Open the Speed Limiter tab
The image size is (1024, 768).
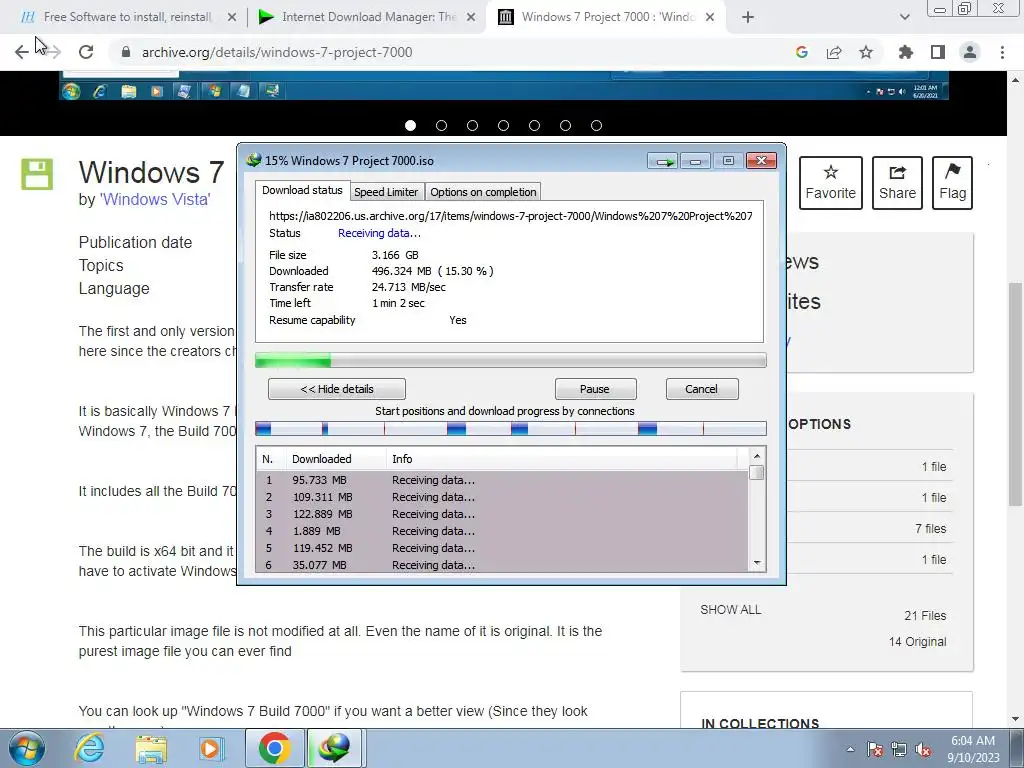[386, 192]
